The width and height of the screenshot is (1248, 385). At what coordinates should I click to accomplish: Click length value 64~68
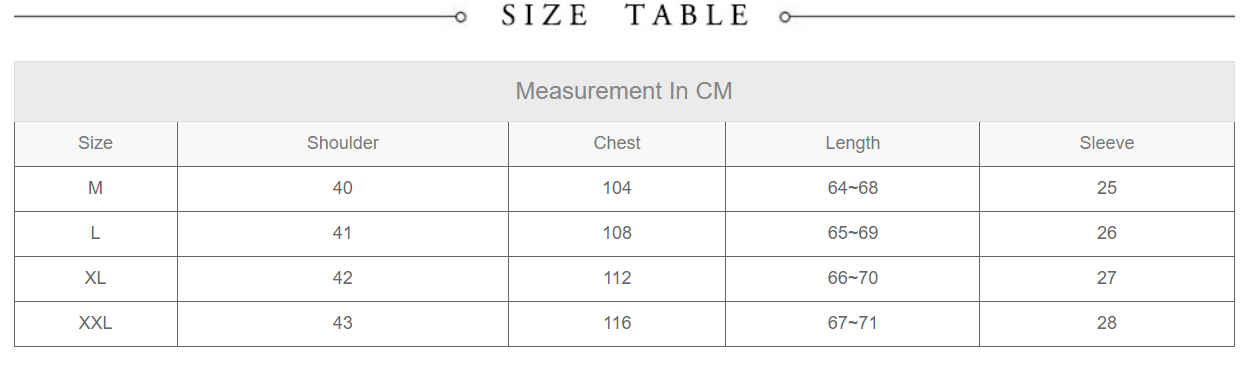(x=853, y=189)
